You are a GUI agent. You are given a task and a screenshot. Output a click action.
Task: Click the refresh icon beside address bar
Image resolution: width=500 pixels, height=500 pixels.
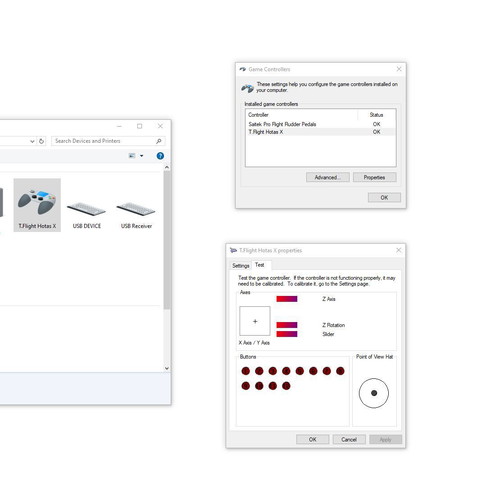click(41, 141)
